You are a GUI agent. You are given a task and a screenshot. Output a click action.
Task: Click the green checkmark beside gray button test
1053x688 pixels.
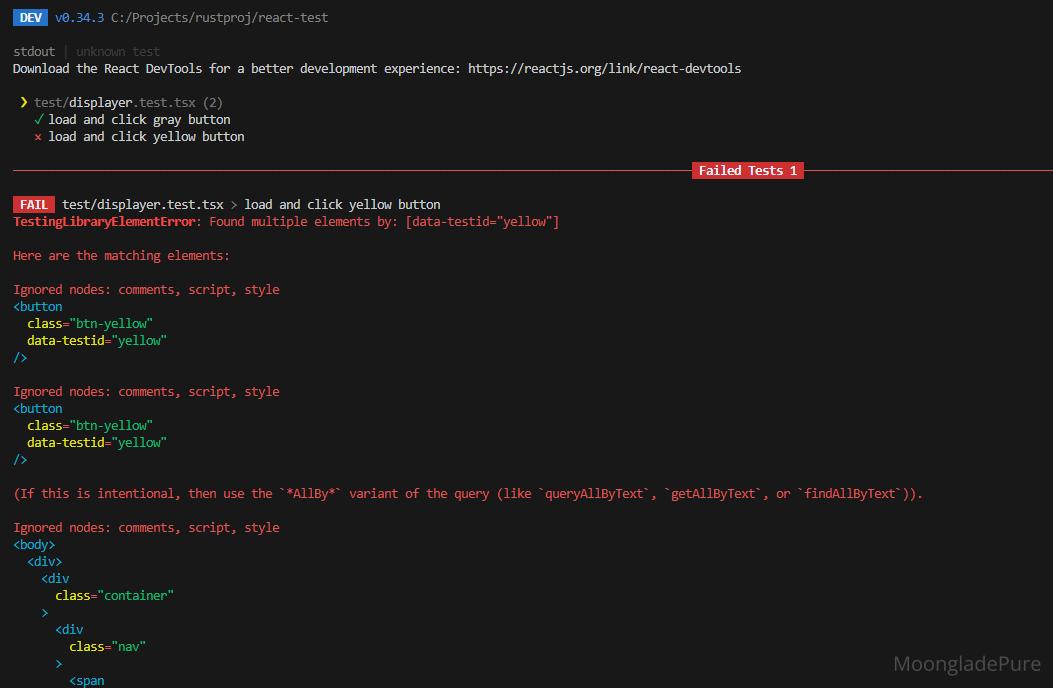pos(38,119)
